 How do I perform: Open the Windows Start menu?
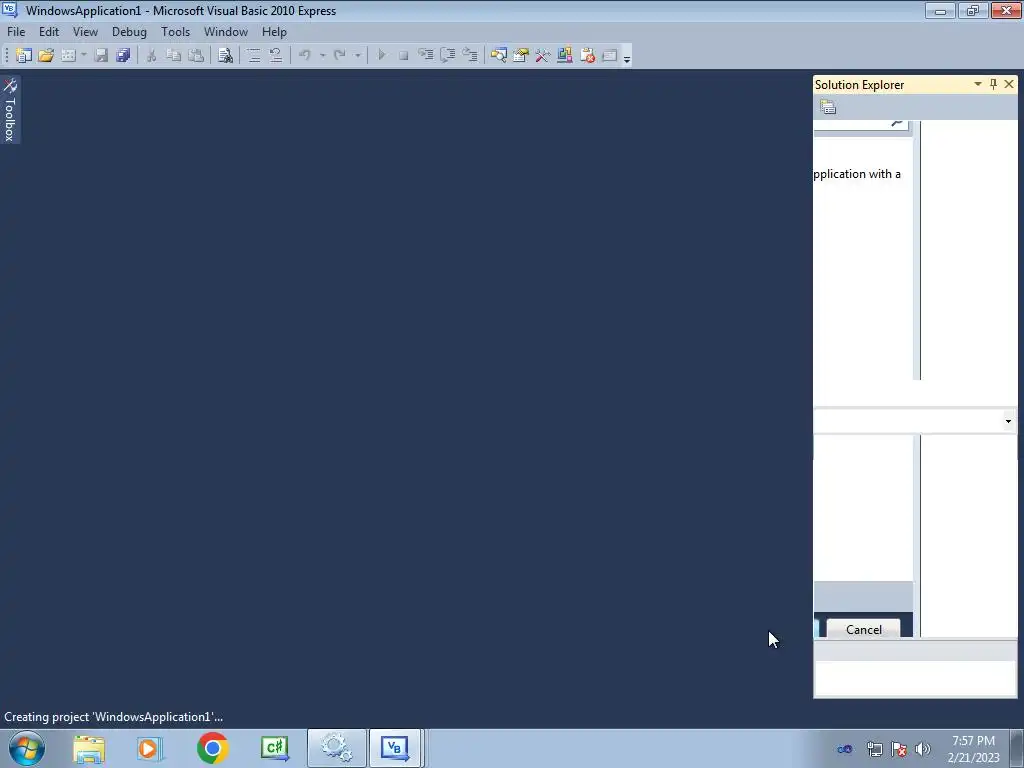pos(27,748)
